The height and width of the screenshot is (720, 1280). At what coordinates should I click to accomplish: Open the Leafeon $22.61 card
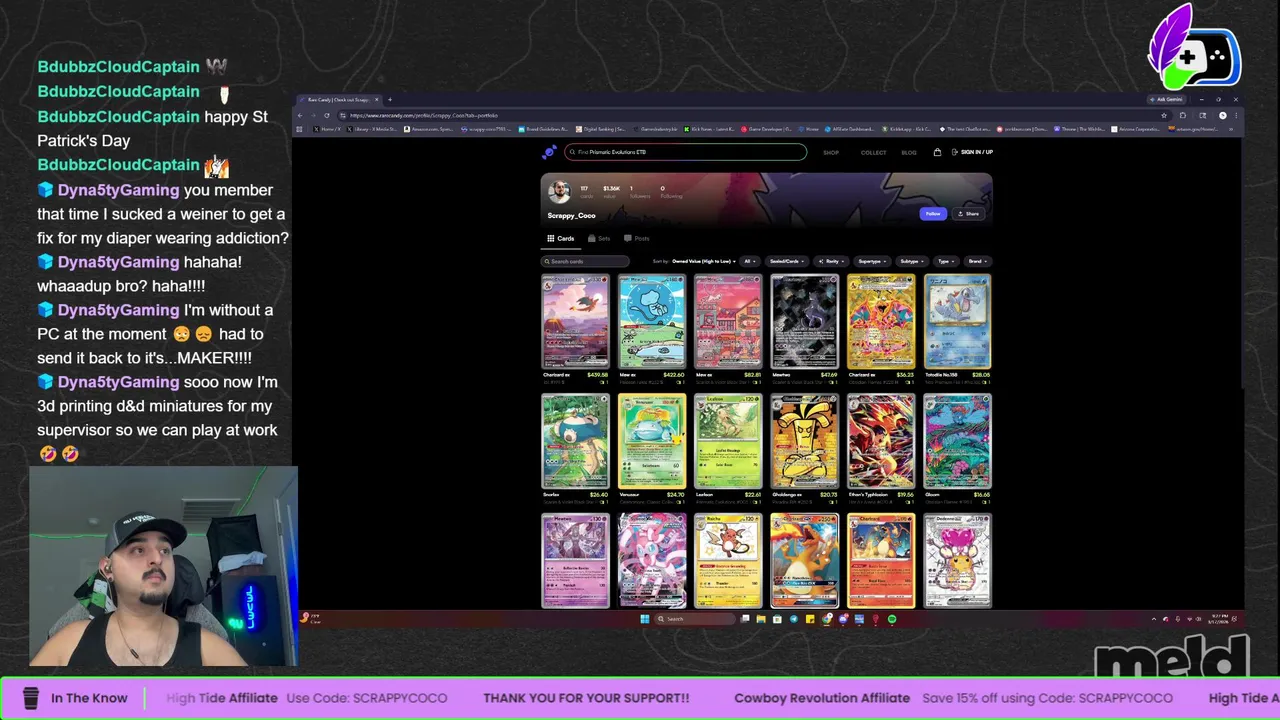pos(728,441)
